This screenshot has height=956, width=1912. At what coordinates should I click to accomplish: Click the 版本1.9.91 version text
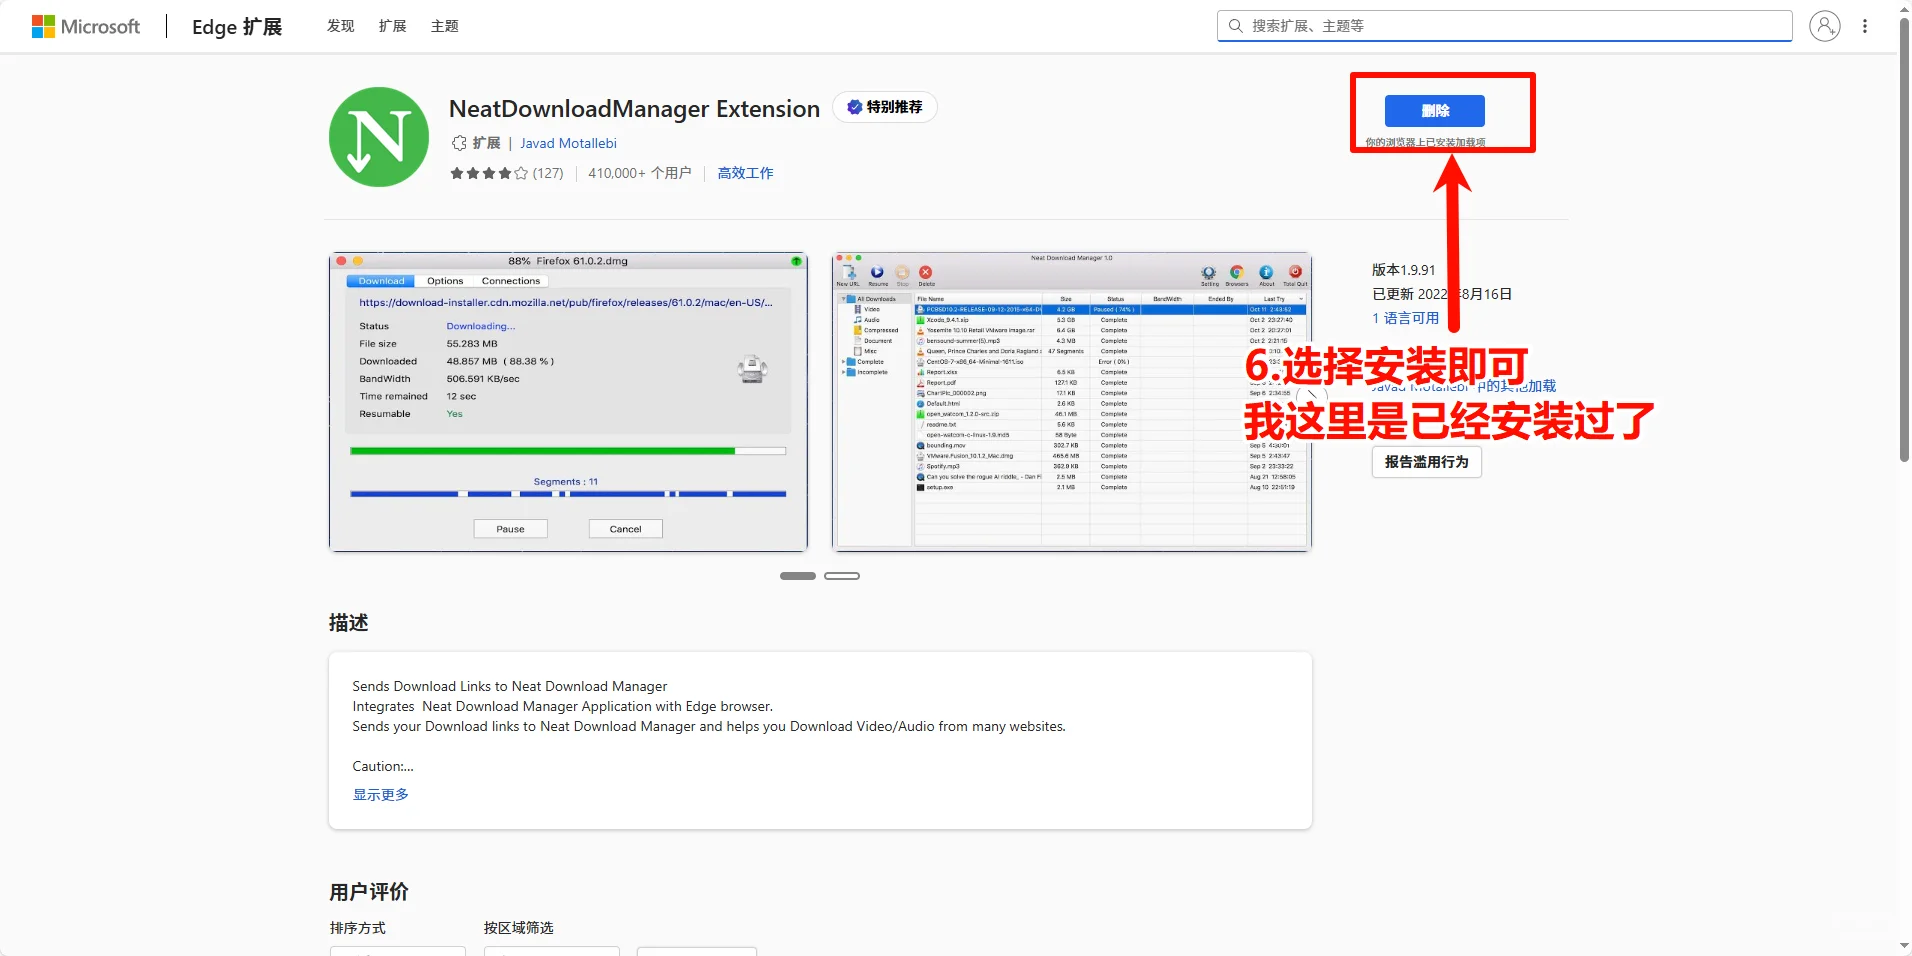click(1404, 270)
